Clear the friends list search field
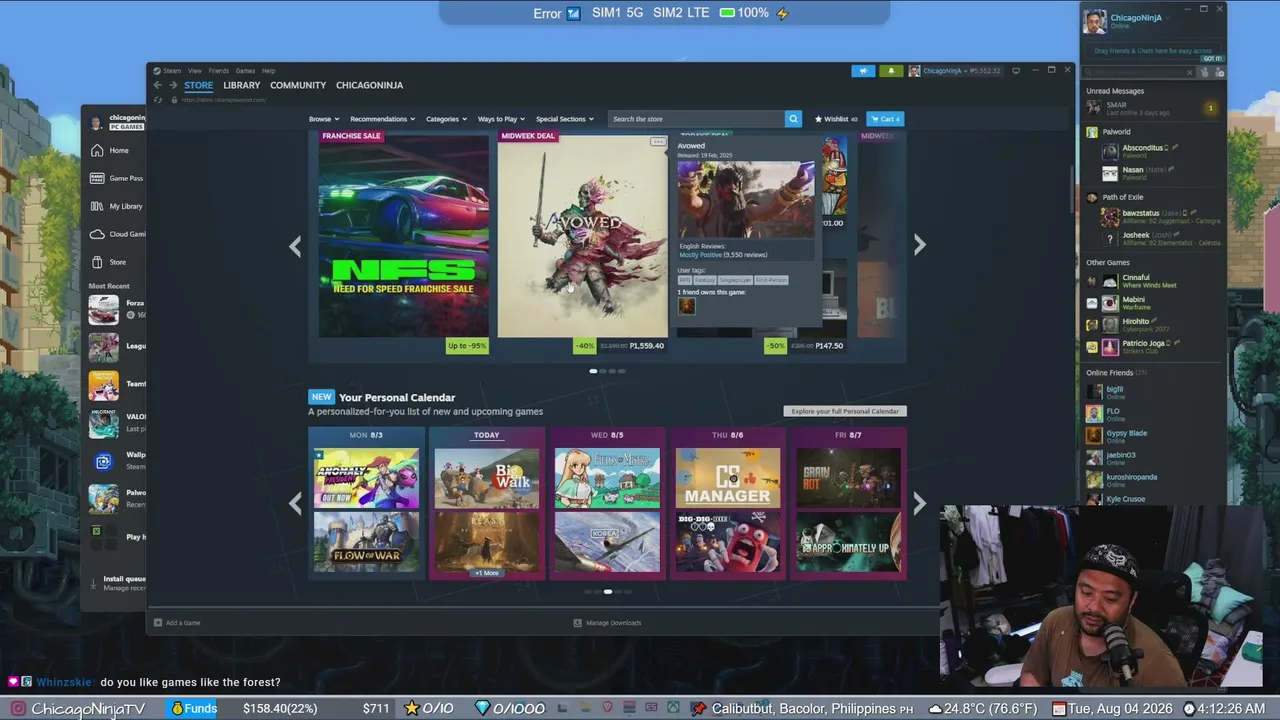The width and height of the screenshot is (1280, 720). (1189, 72)
